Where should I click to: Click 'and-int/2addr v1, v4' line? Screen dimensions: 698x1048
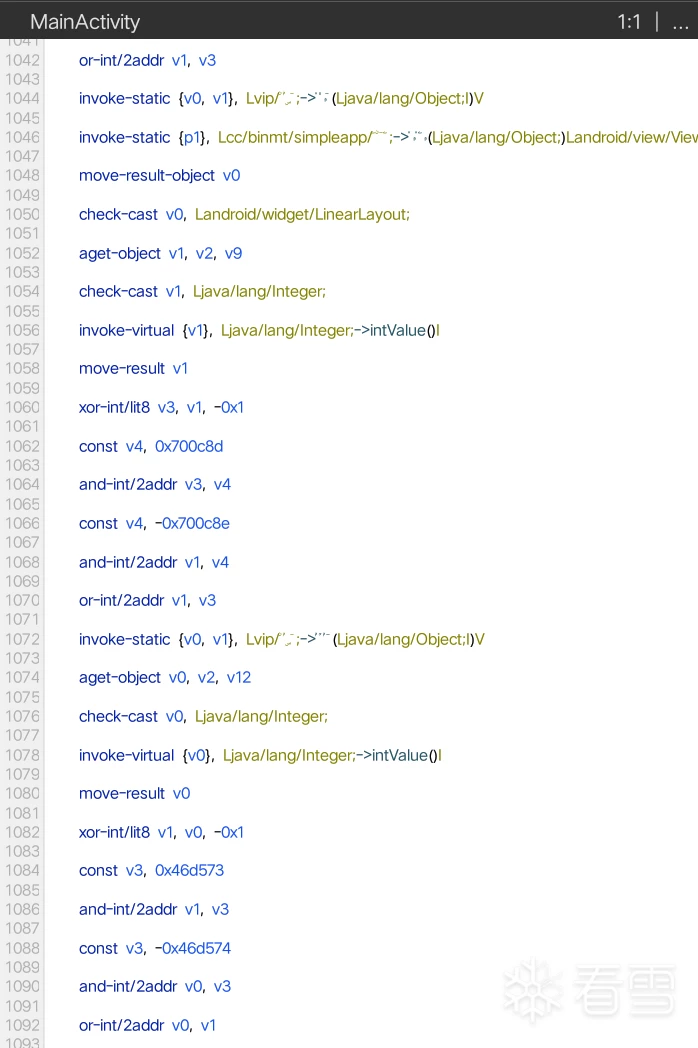click(154, 562)
